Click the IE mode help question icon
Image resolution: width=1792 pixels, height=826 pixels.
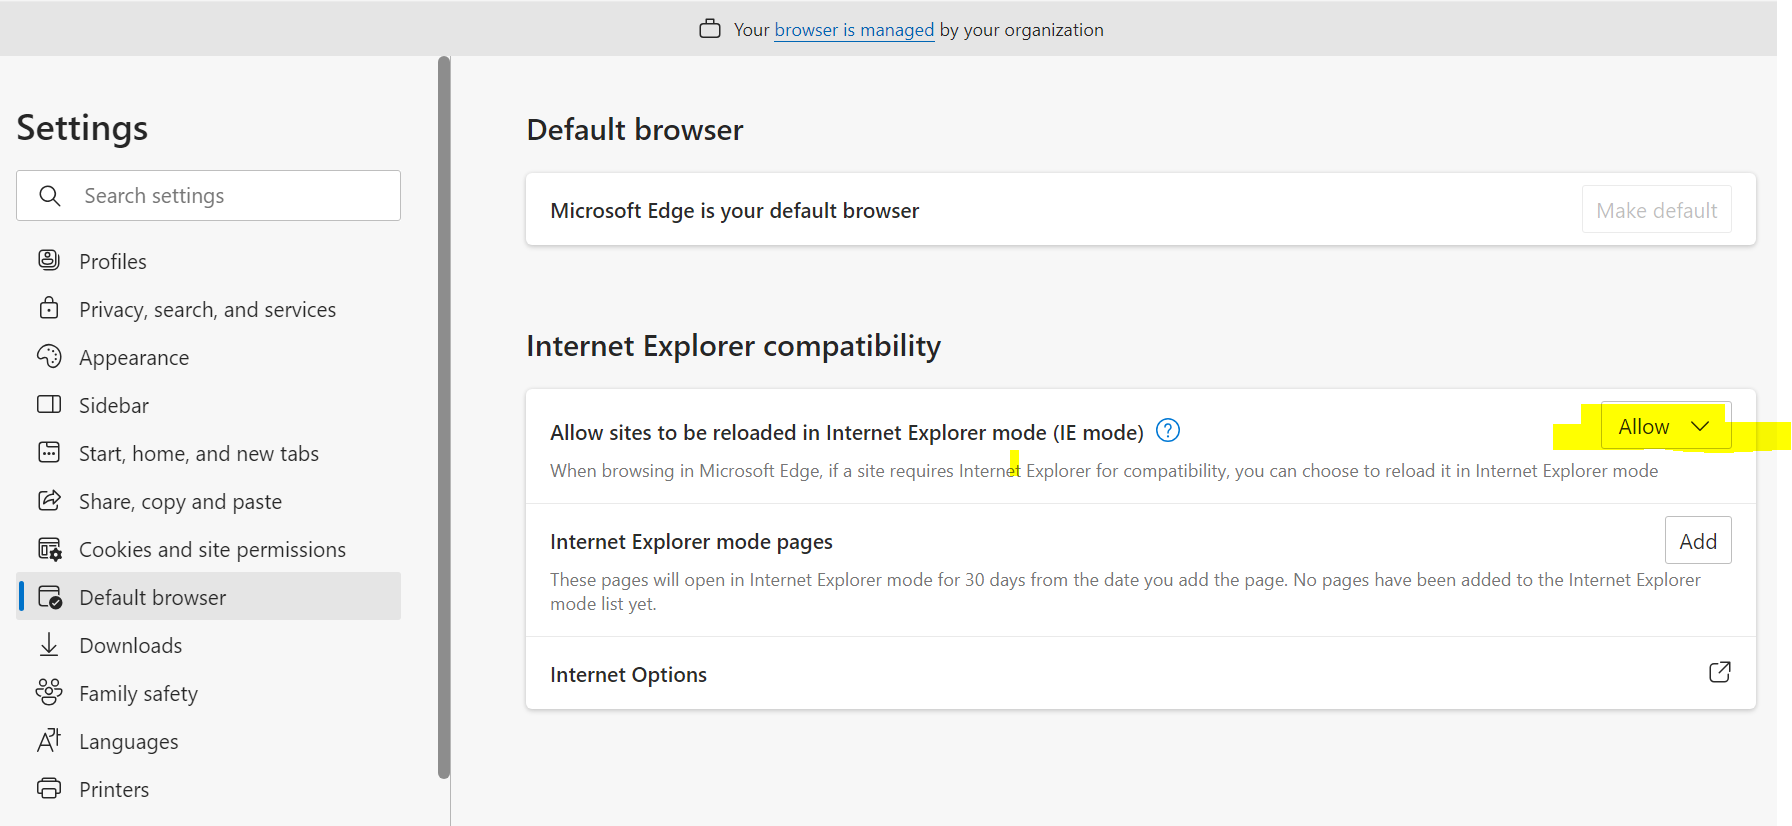1167,431
